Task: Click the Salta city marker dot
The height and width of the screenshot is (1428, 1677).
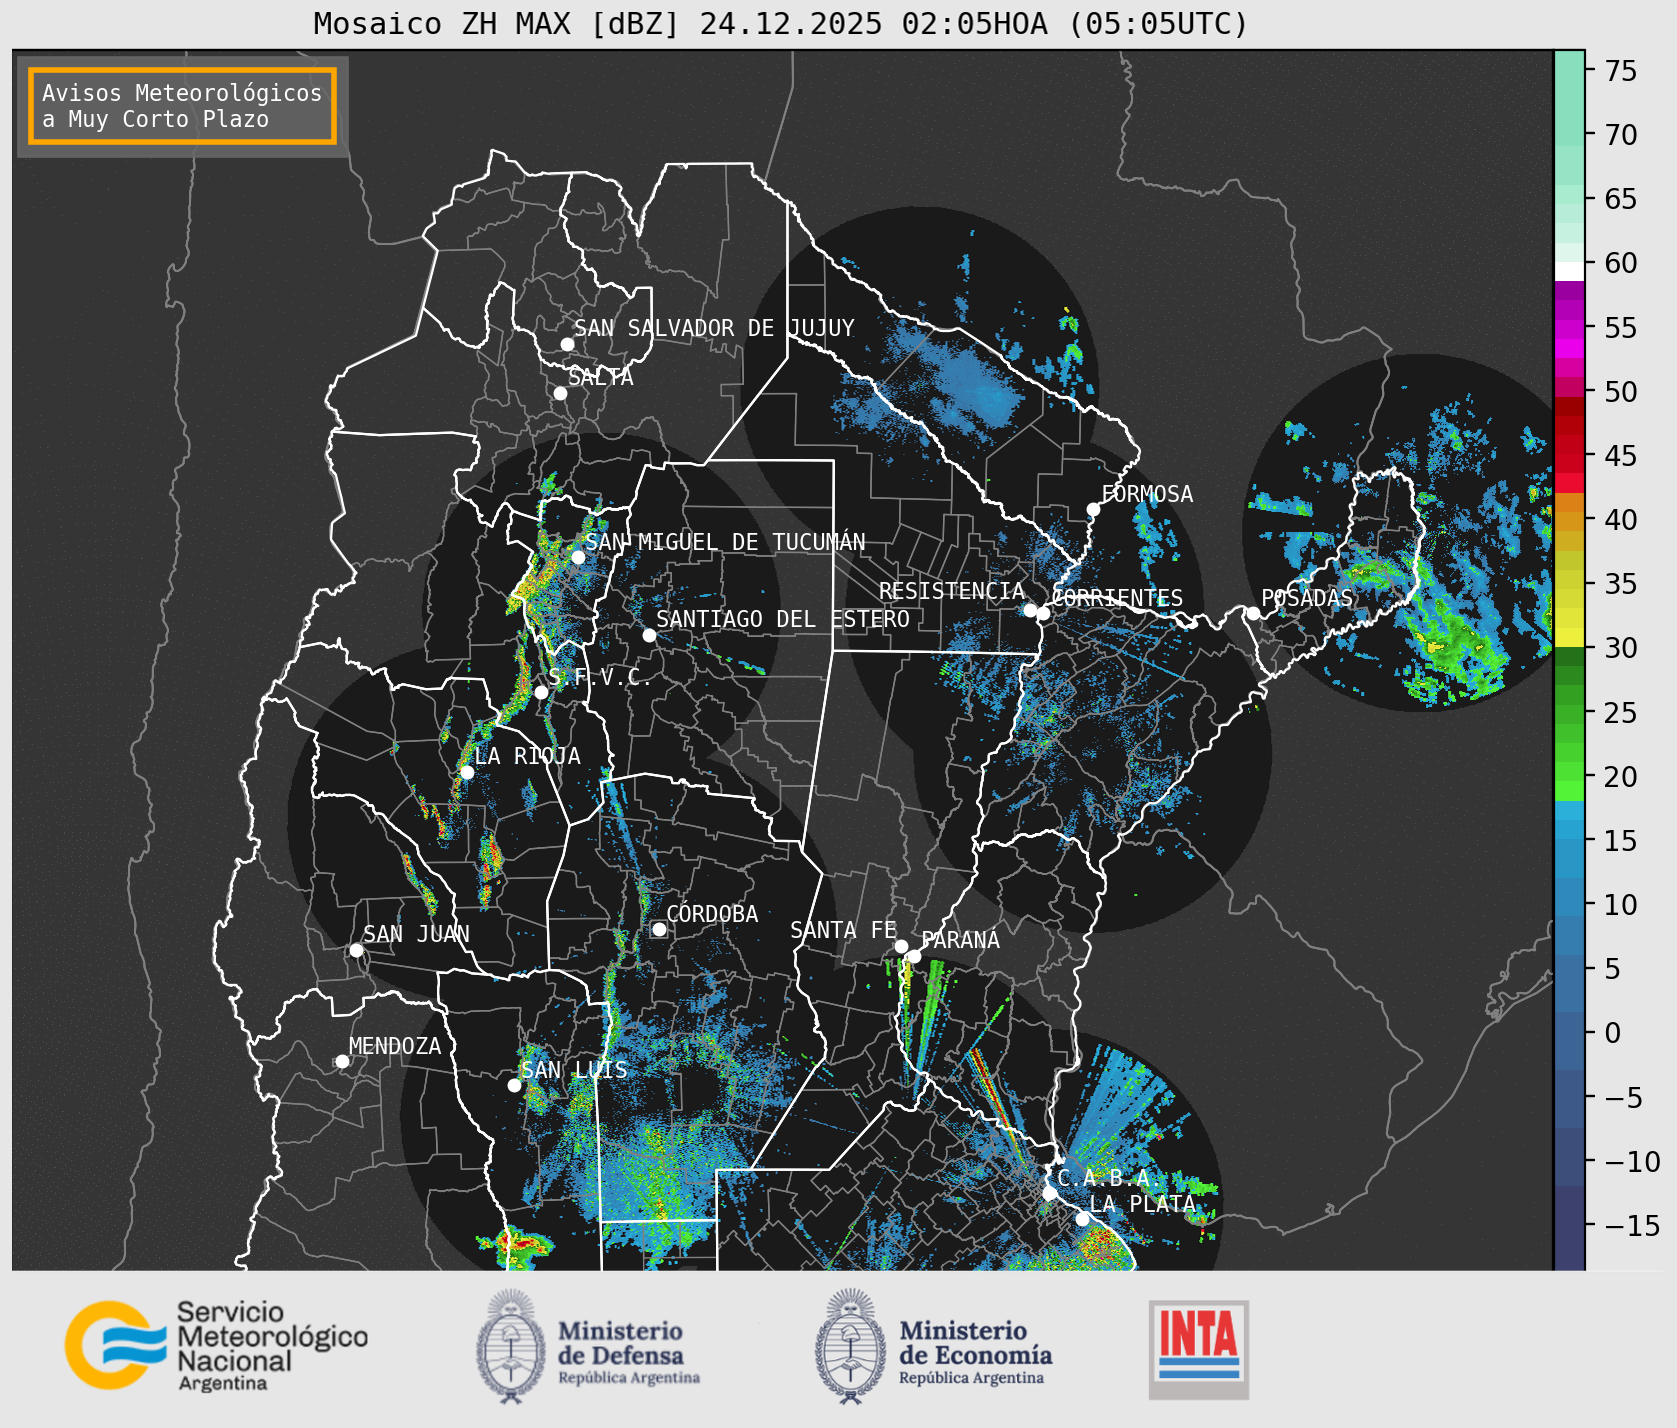Action: 560,393
